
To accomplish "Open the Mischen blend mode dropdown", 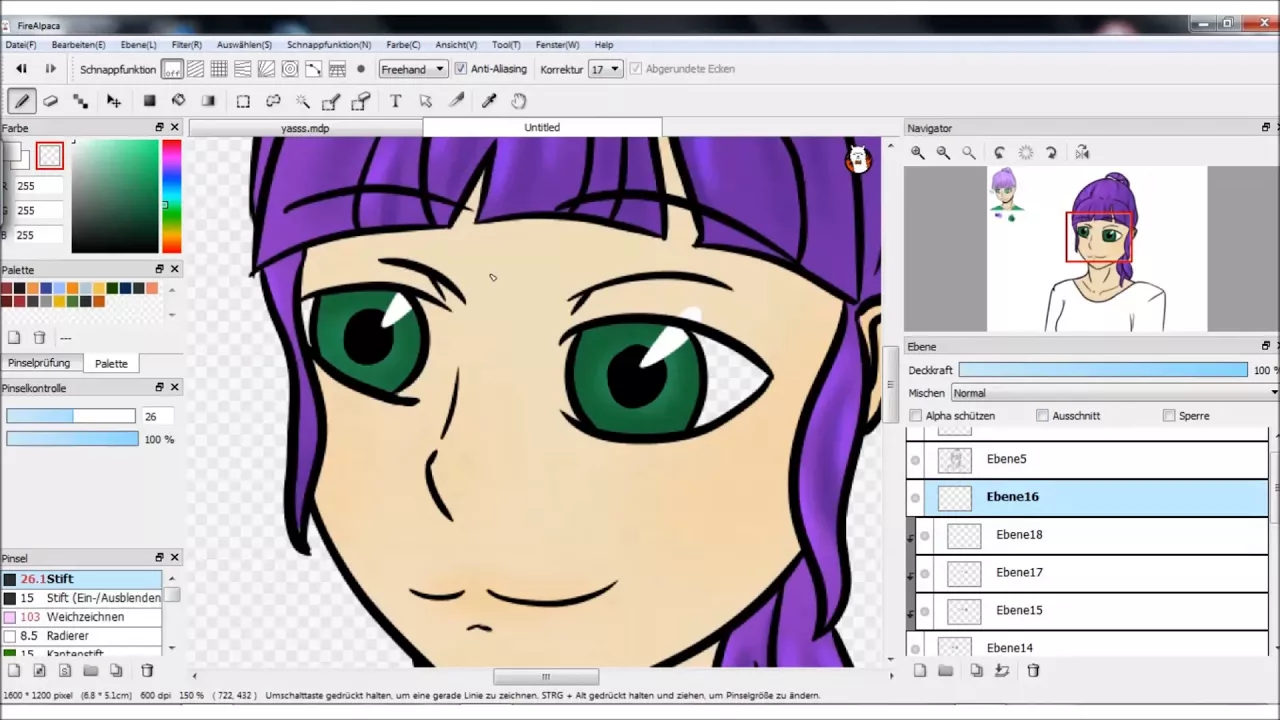I will coord(1115,393).
